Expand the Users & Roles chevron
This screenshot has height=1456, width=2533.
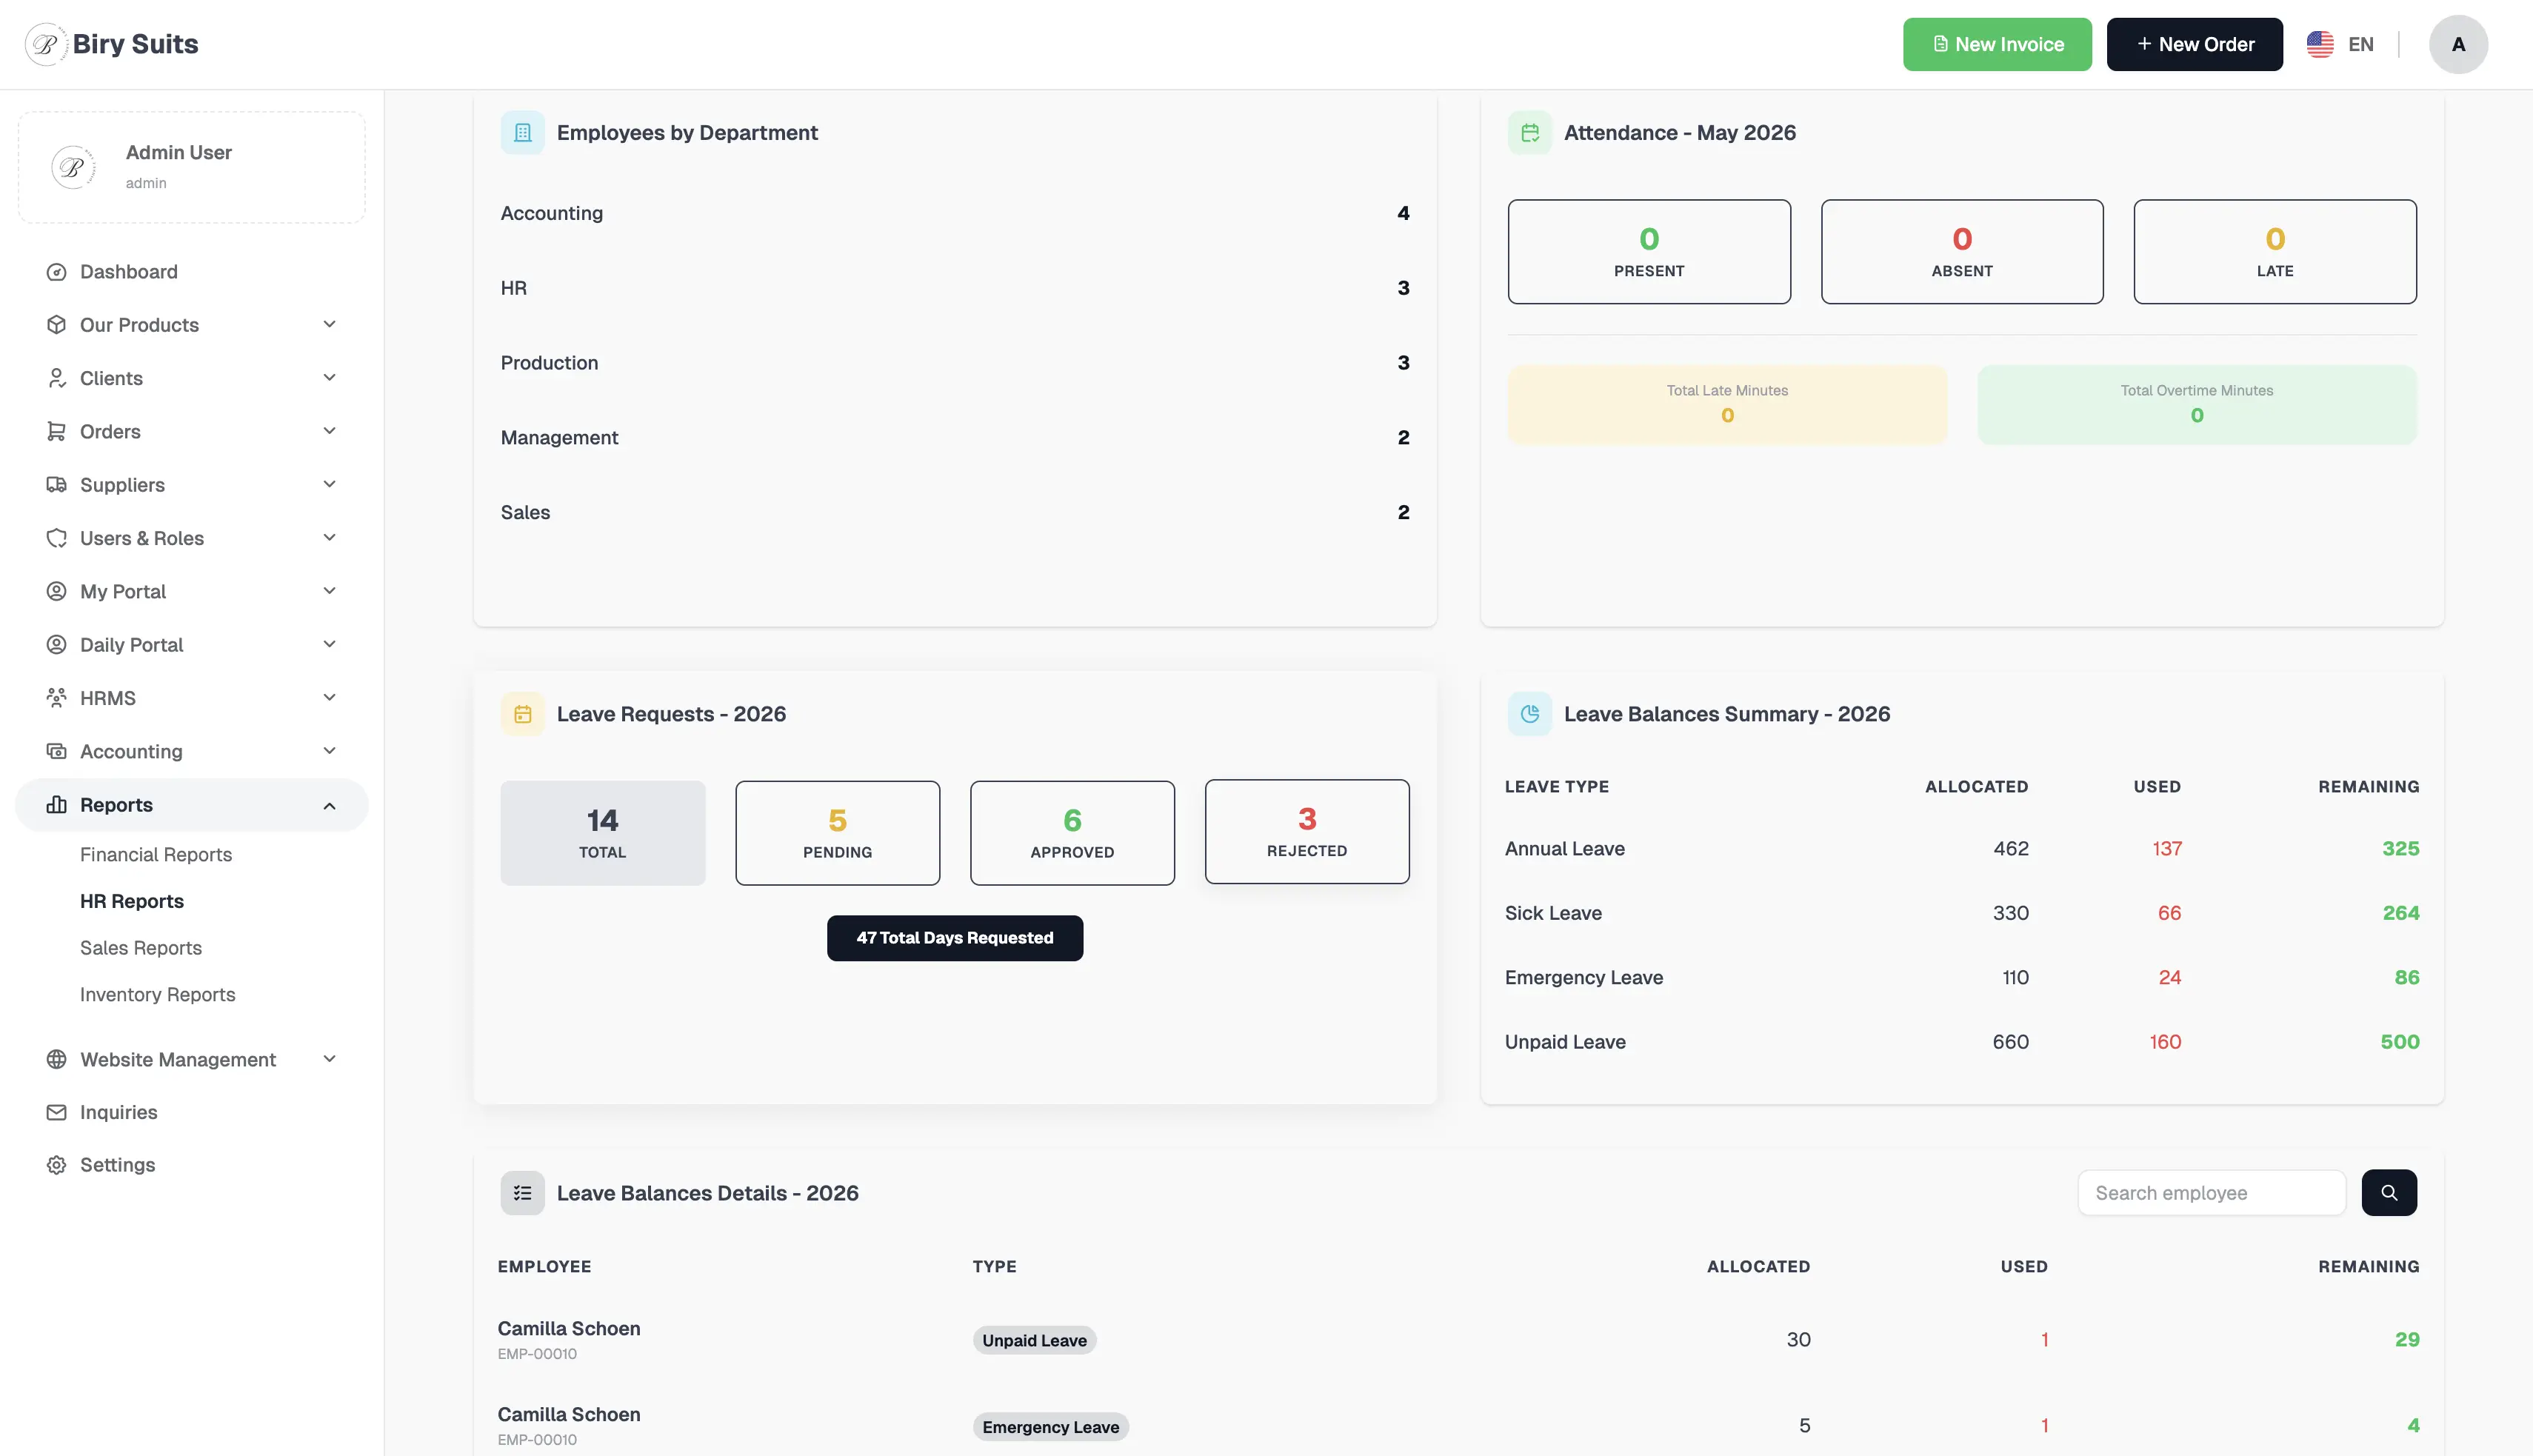[x=329, y=537]
